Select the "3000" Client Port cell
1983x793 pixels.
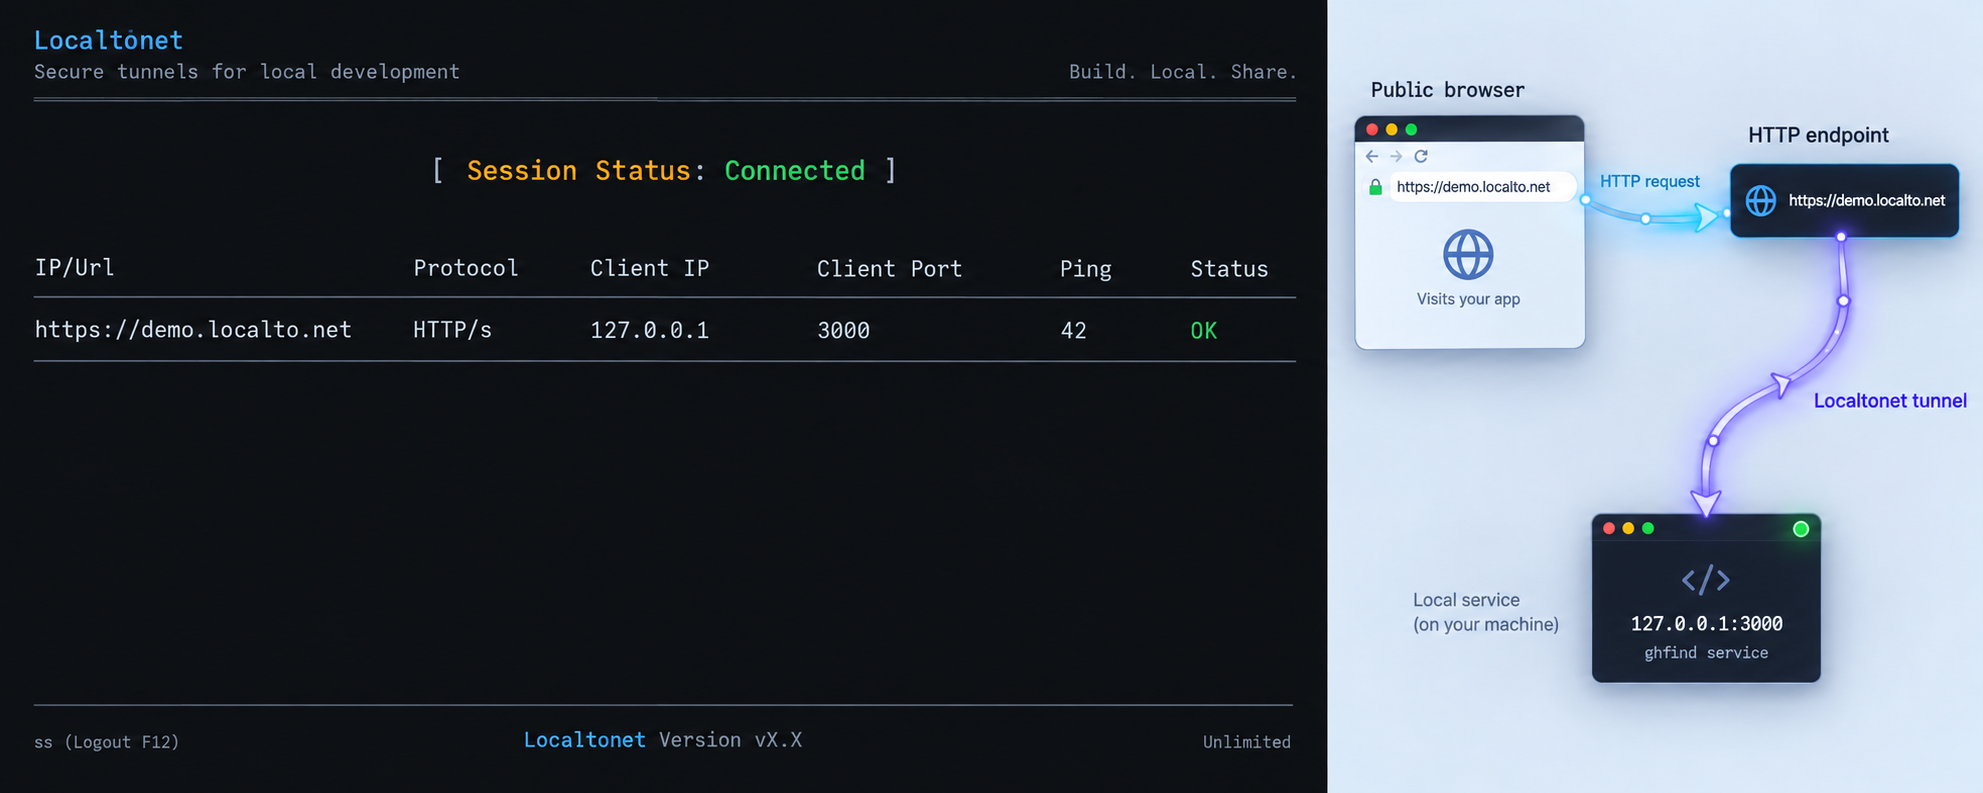[843, 330]
